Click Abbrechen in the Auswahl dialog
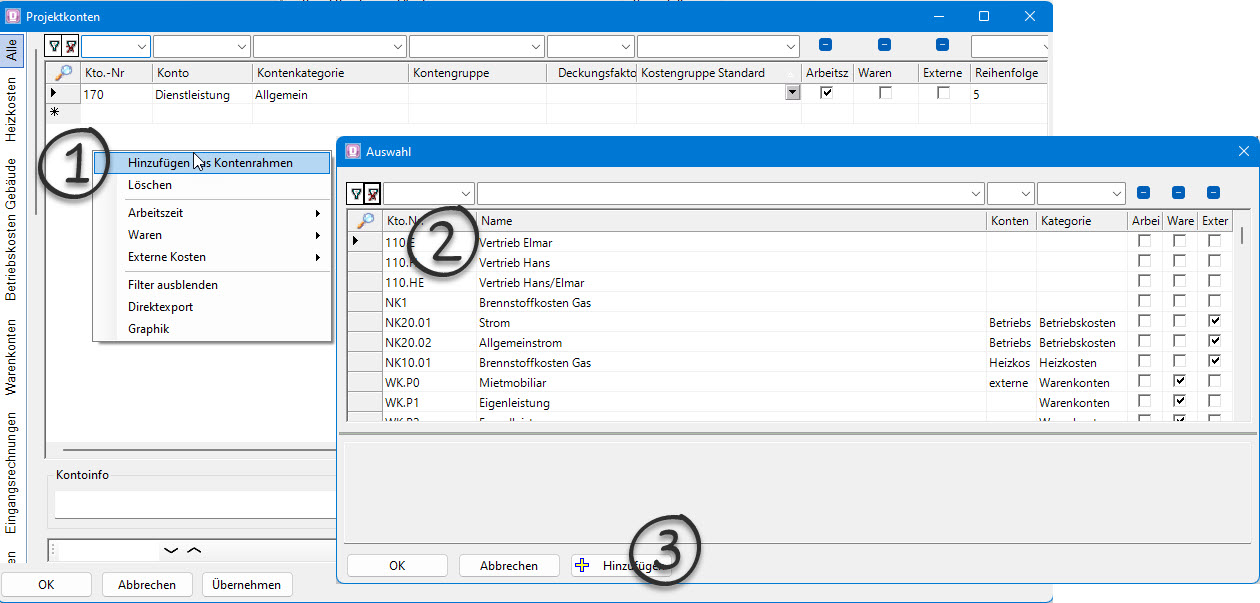Viewport: 1260px width, 603px height. pos(508,566)
